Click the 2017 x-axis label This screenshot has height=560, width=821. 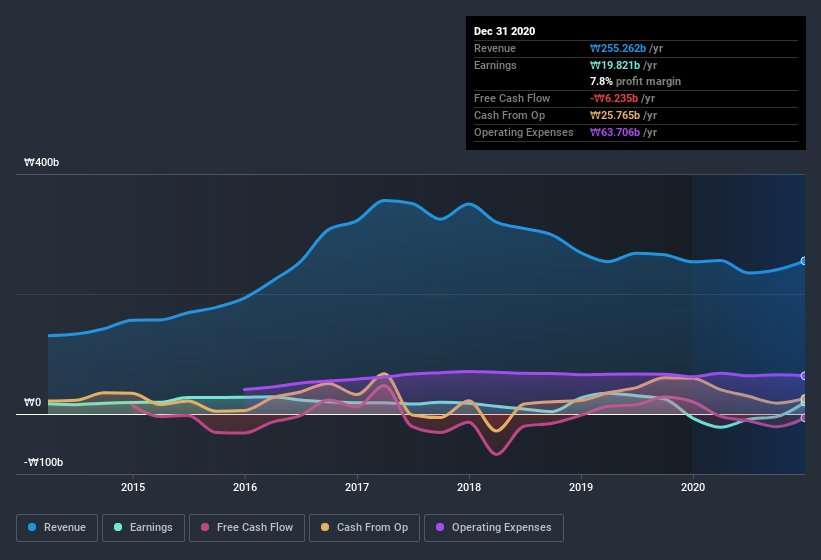pyautogui.click(x=357, y=487)
